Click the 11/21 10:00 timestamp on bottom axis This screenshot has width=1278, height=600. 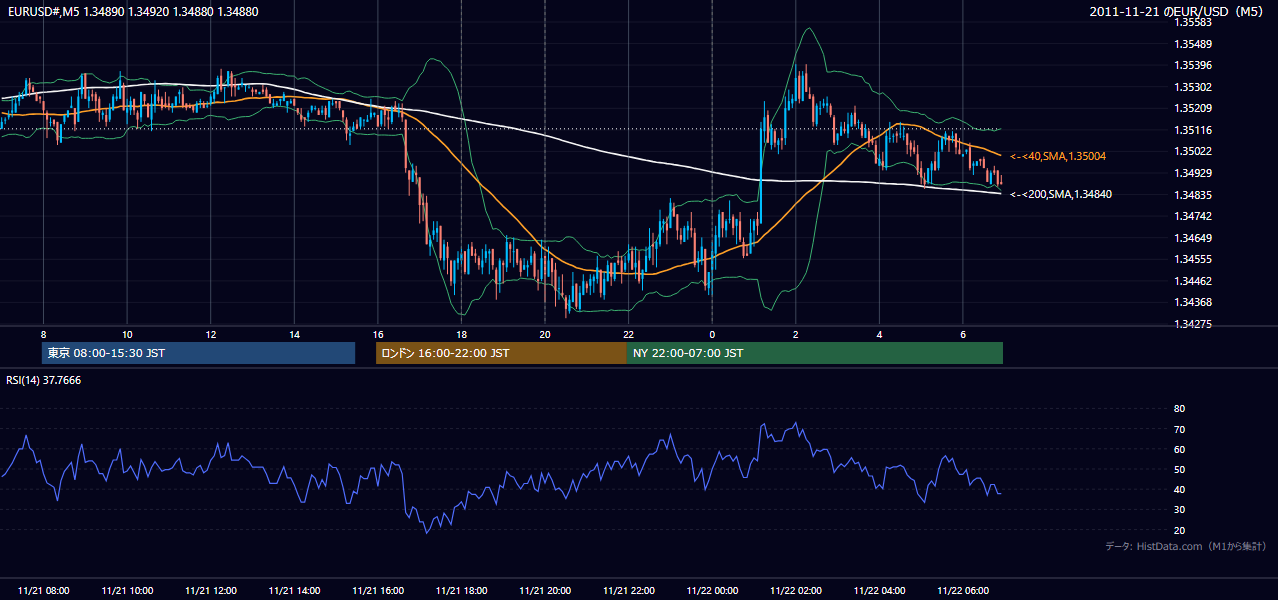[127, 591]
